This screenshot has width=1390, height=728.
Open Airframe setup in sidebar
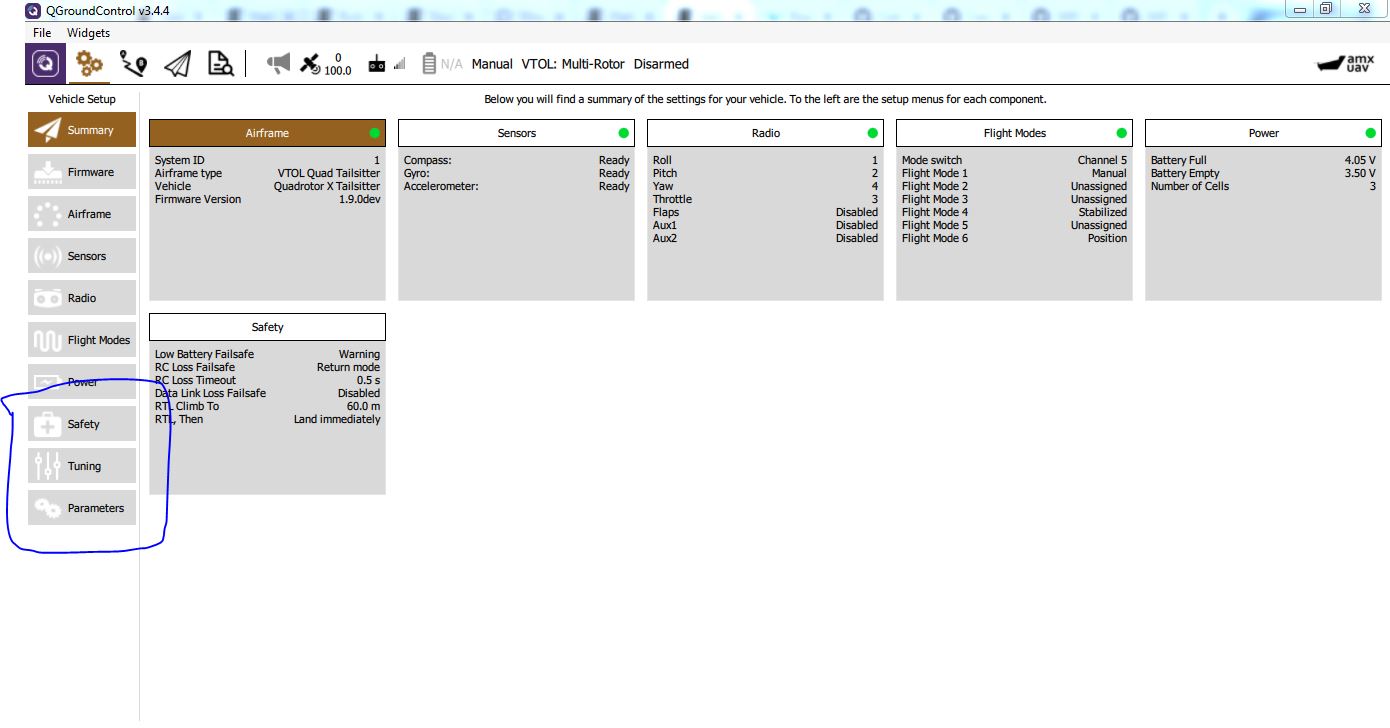tap(82, 215)
